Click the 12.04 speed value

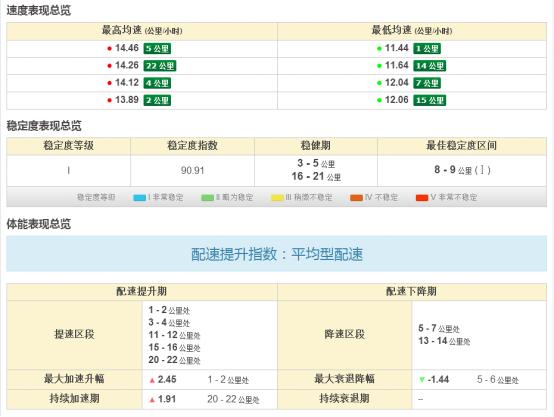pos(396,83)
